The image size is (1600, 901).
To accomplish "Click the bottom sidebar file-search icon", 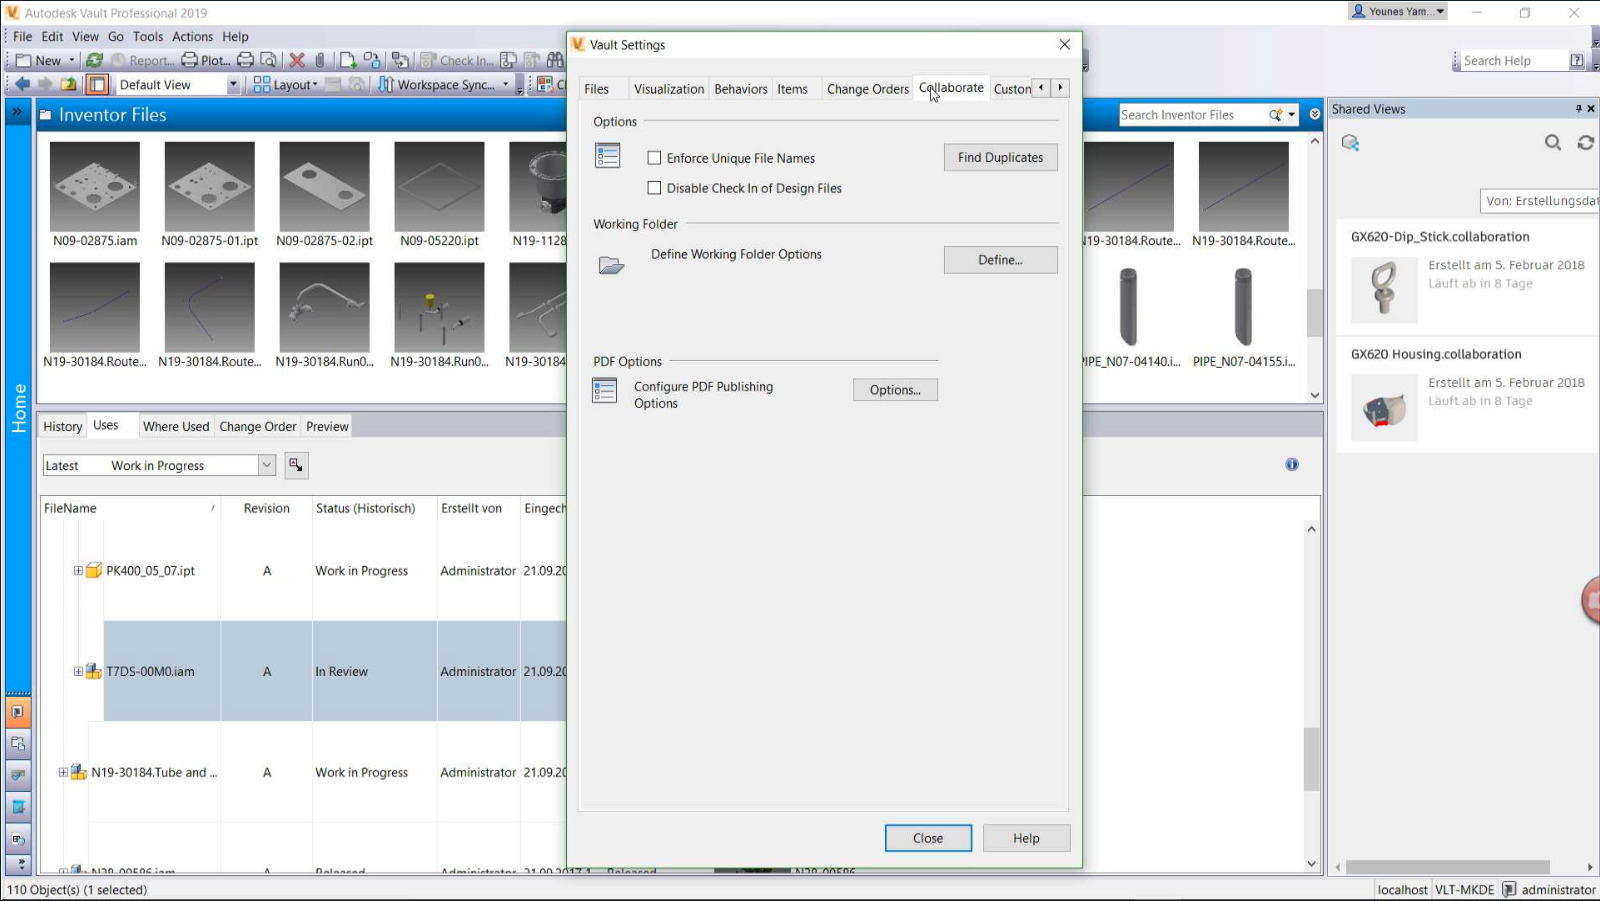I will tap(17, 839).
